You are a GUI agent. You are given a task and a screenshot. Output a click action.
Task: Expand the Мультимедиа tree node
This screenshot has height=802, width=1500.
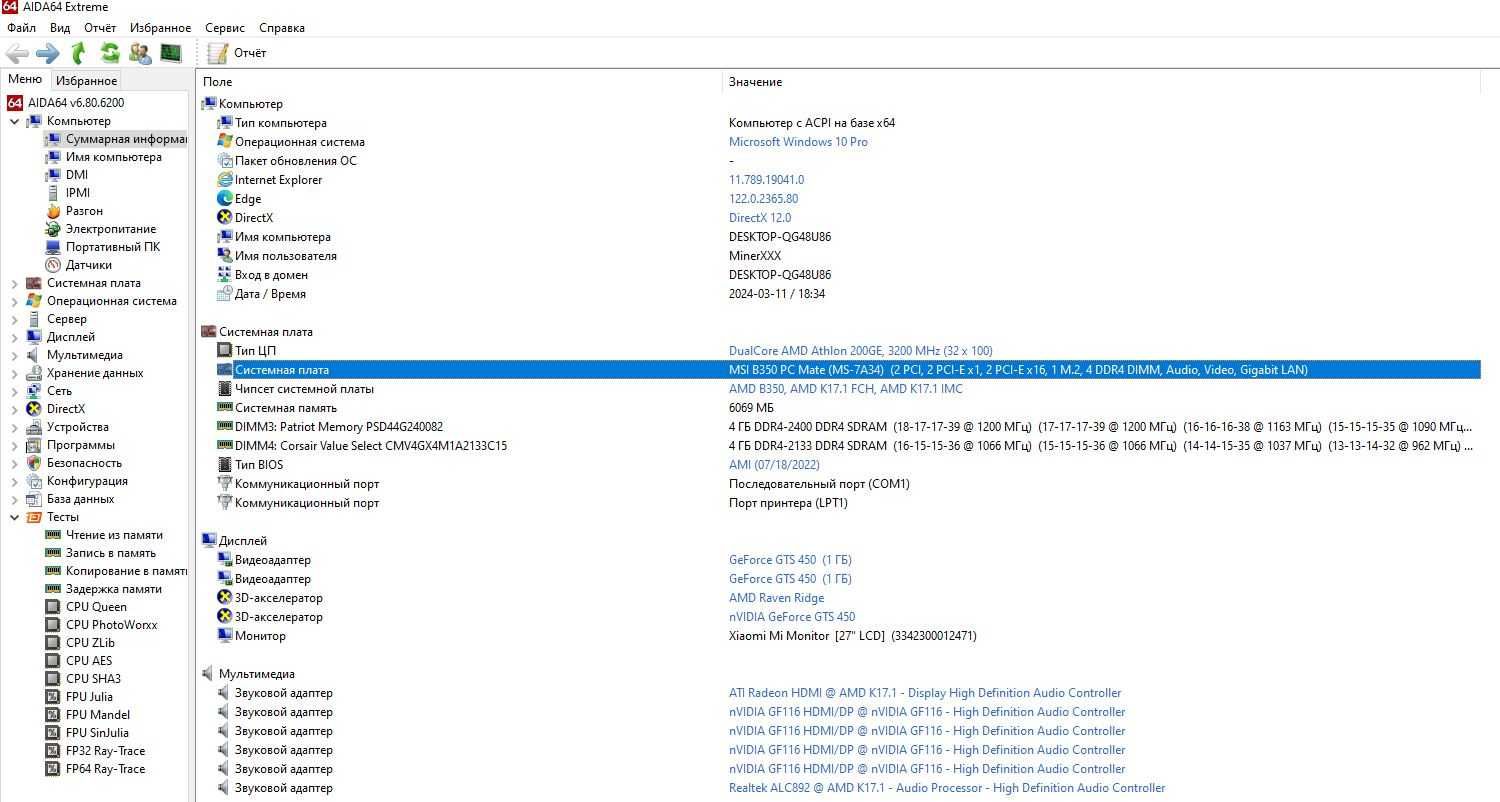pos(14,355)
